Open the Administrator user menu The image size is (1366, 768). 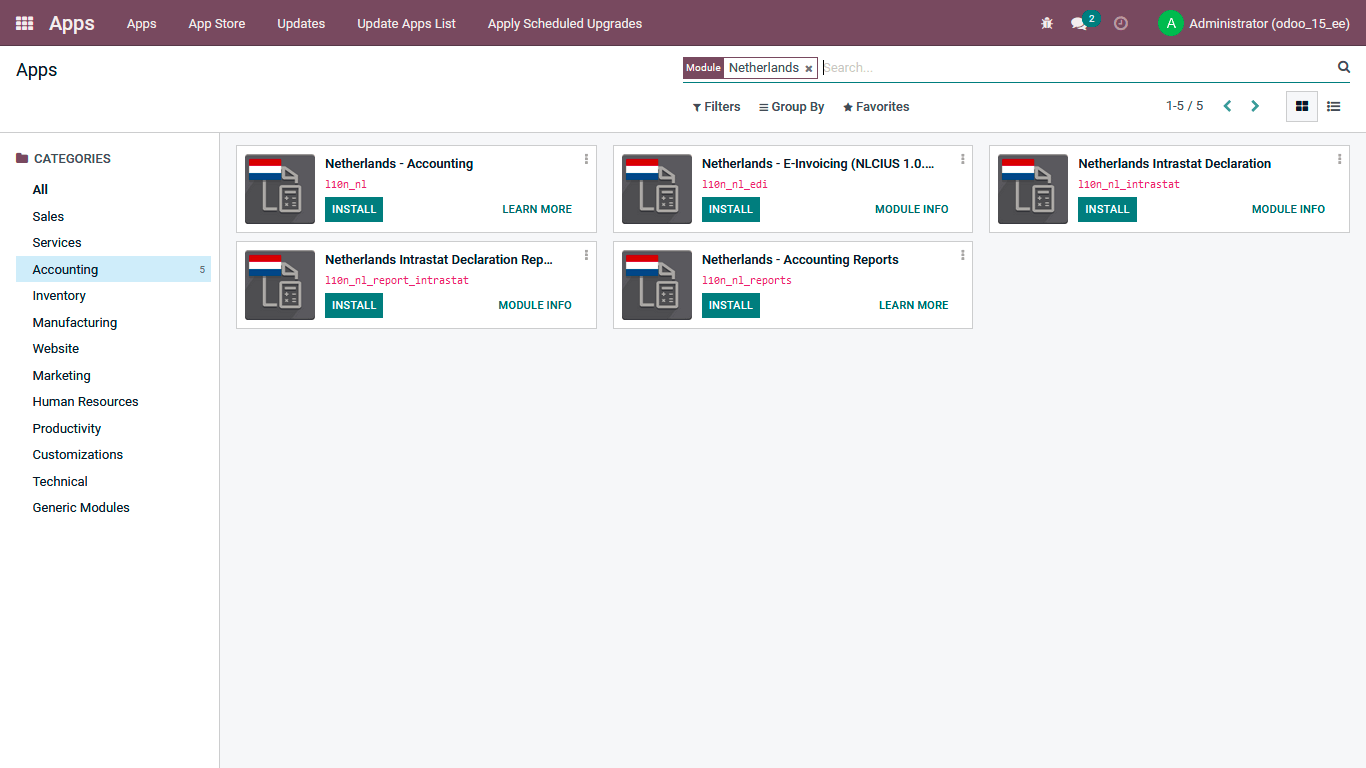(x=1254, y=23)
